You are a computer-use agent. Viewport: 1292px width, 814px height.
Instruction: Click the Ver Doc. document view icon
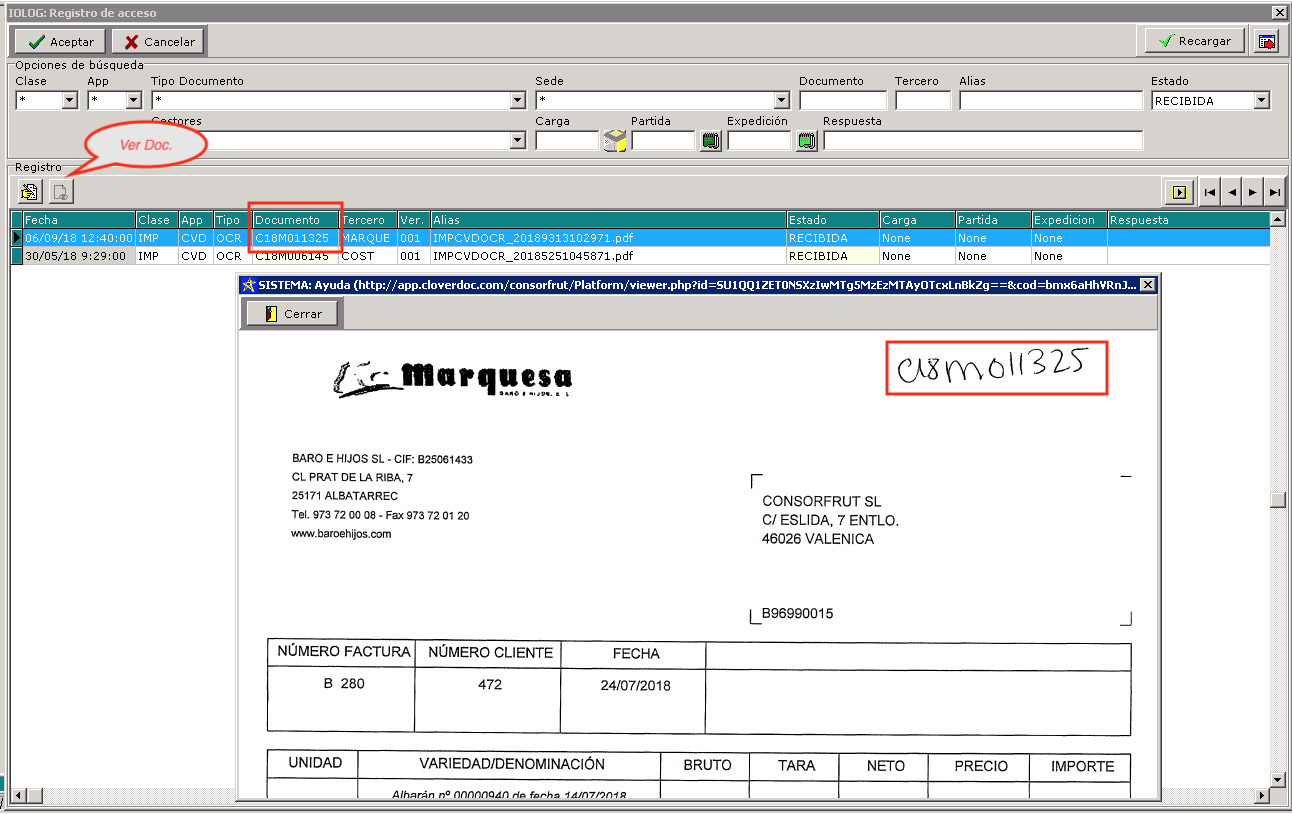click(61, 192)
